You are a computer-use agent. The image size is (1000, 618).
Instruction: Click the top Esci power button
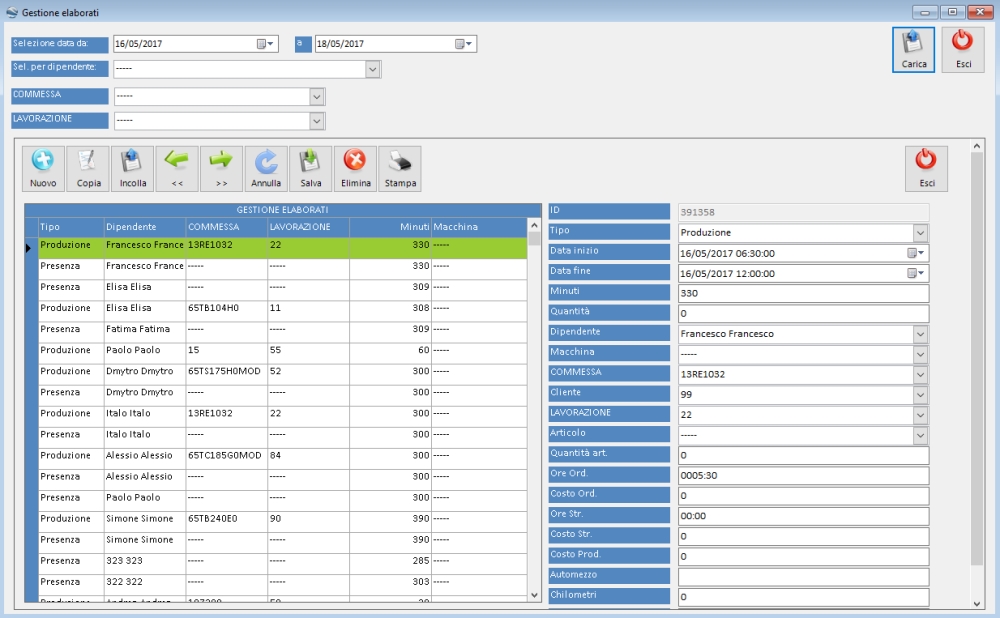coord(963,50)
